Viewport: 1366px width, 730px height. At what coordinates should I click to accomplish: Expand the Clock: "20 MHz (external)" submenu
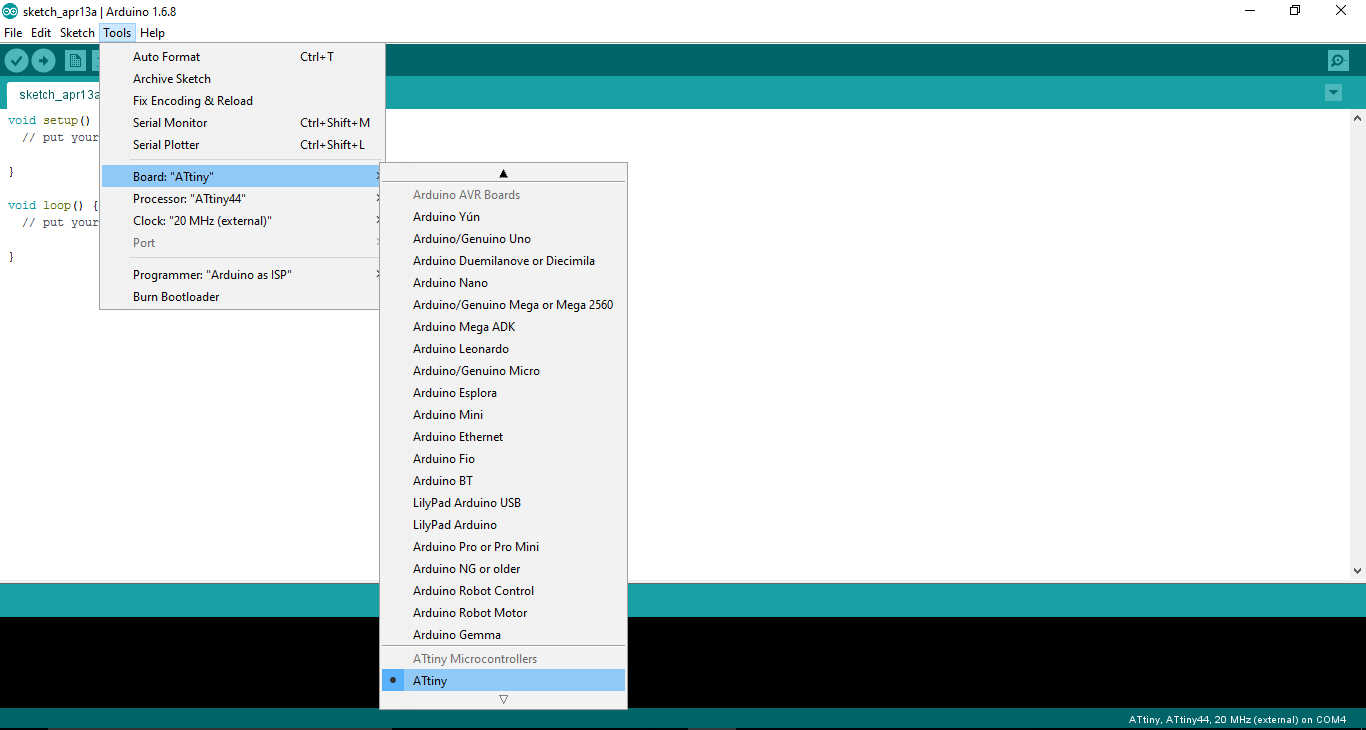242,221
